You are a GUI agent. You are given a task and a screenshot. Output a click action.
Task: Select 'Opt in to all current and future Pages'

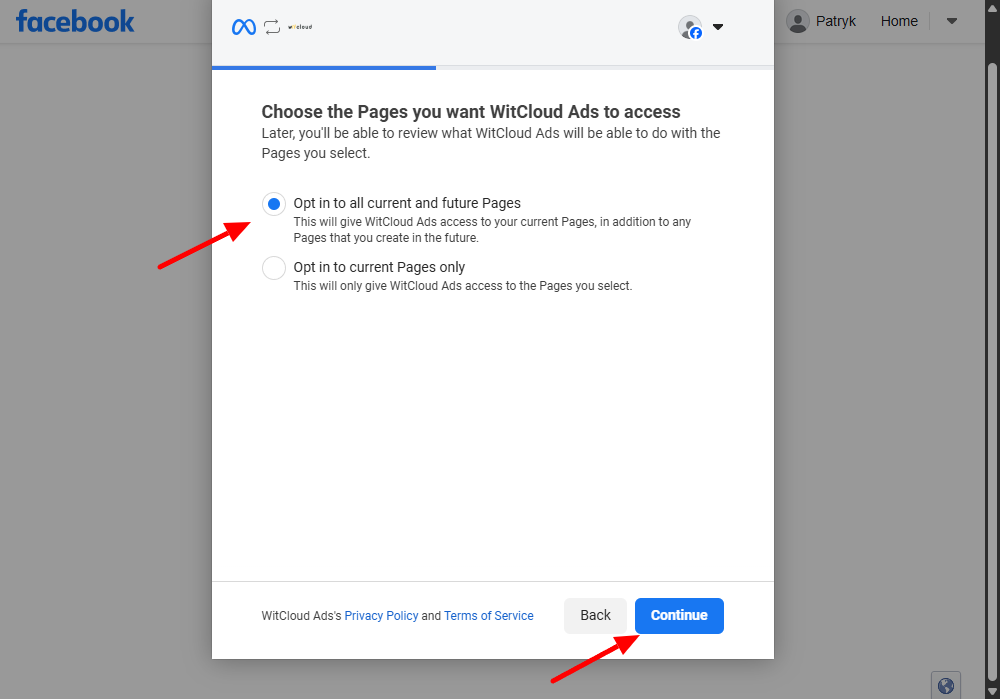coord(274,204)
